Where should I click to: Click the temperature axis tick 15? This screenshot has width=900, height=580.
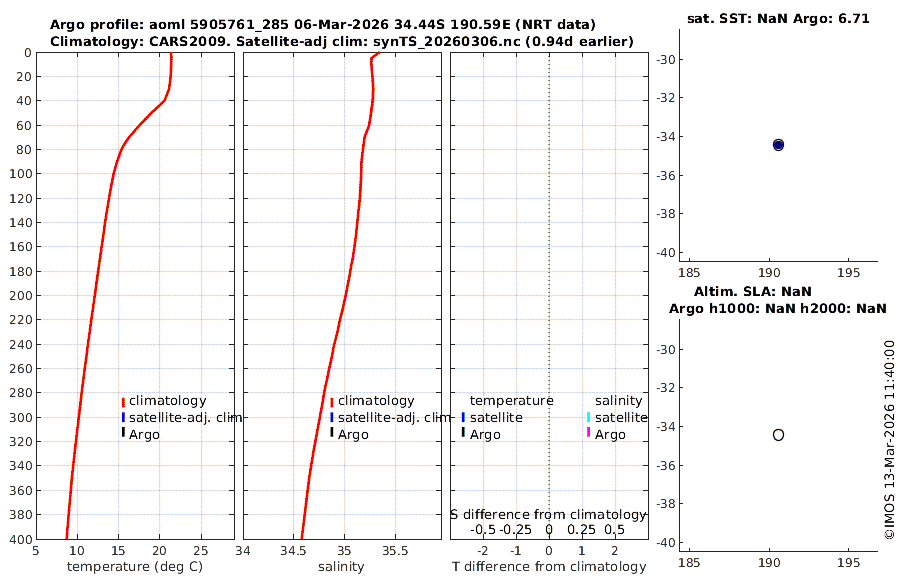118,551
